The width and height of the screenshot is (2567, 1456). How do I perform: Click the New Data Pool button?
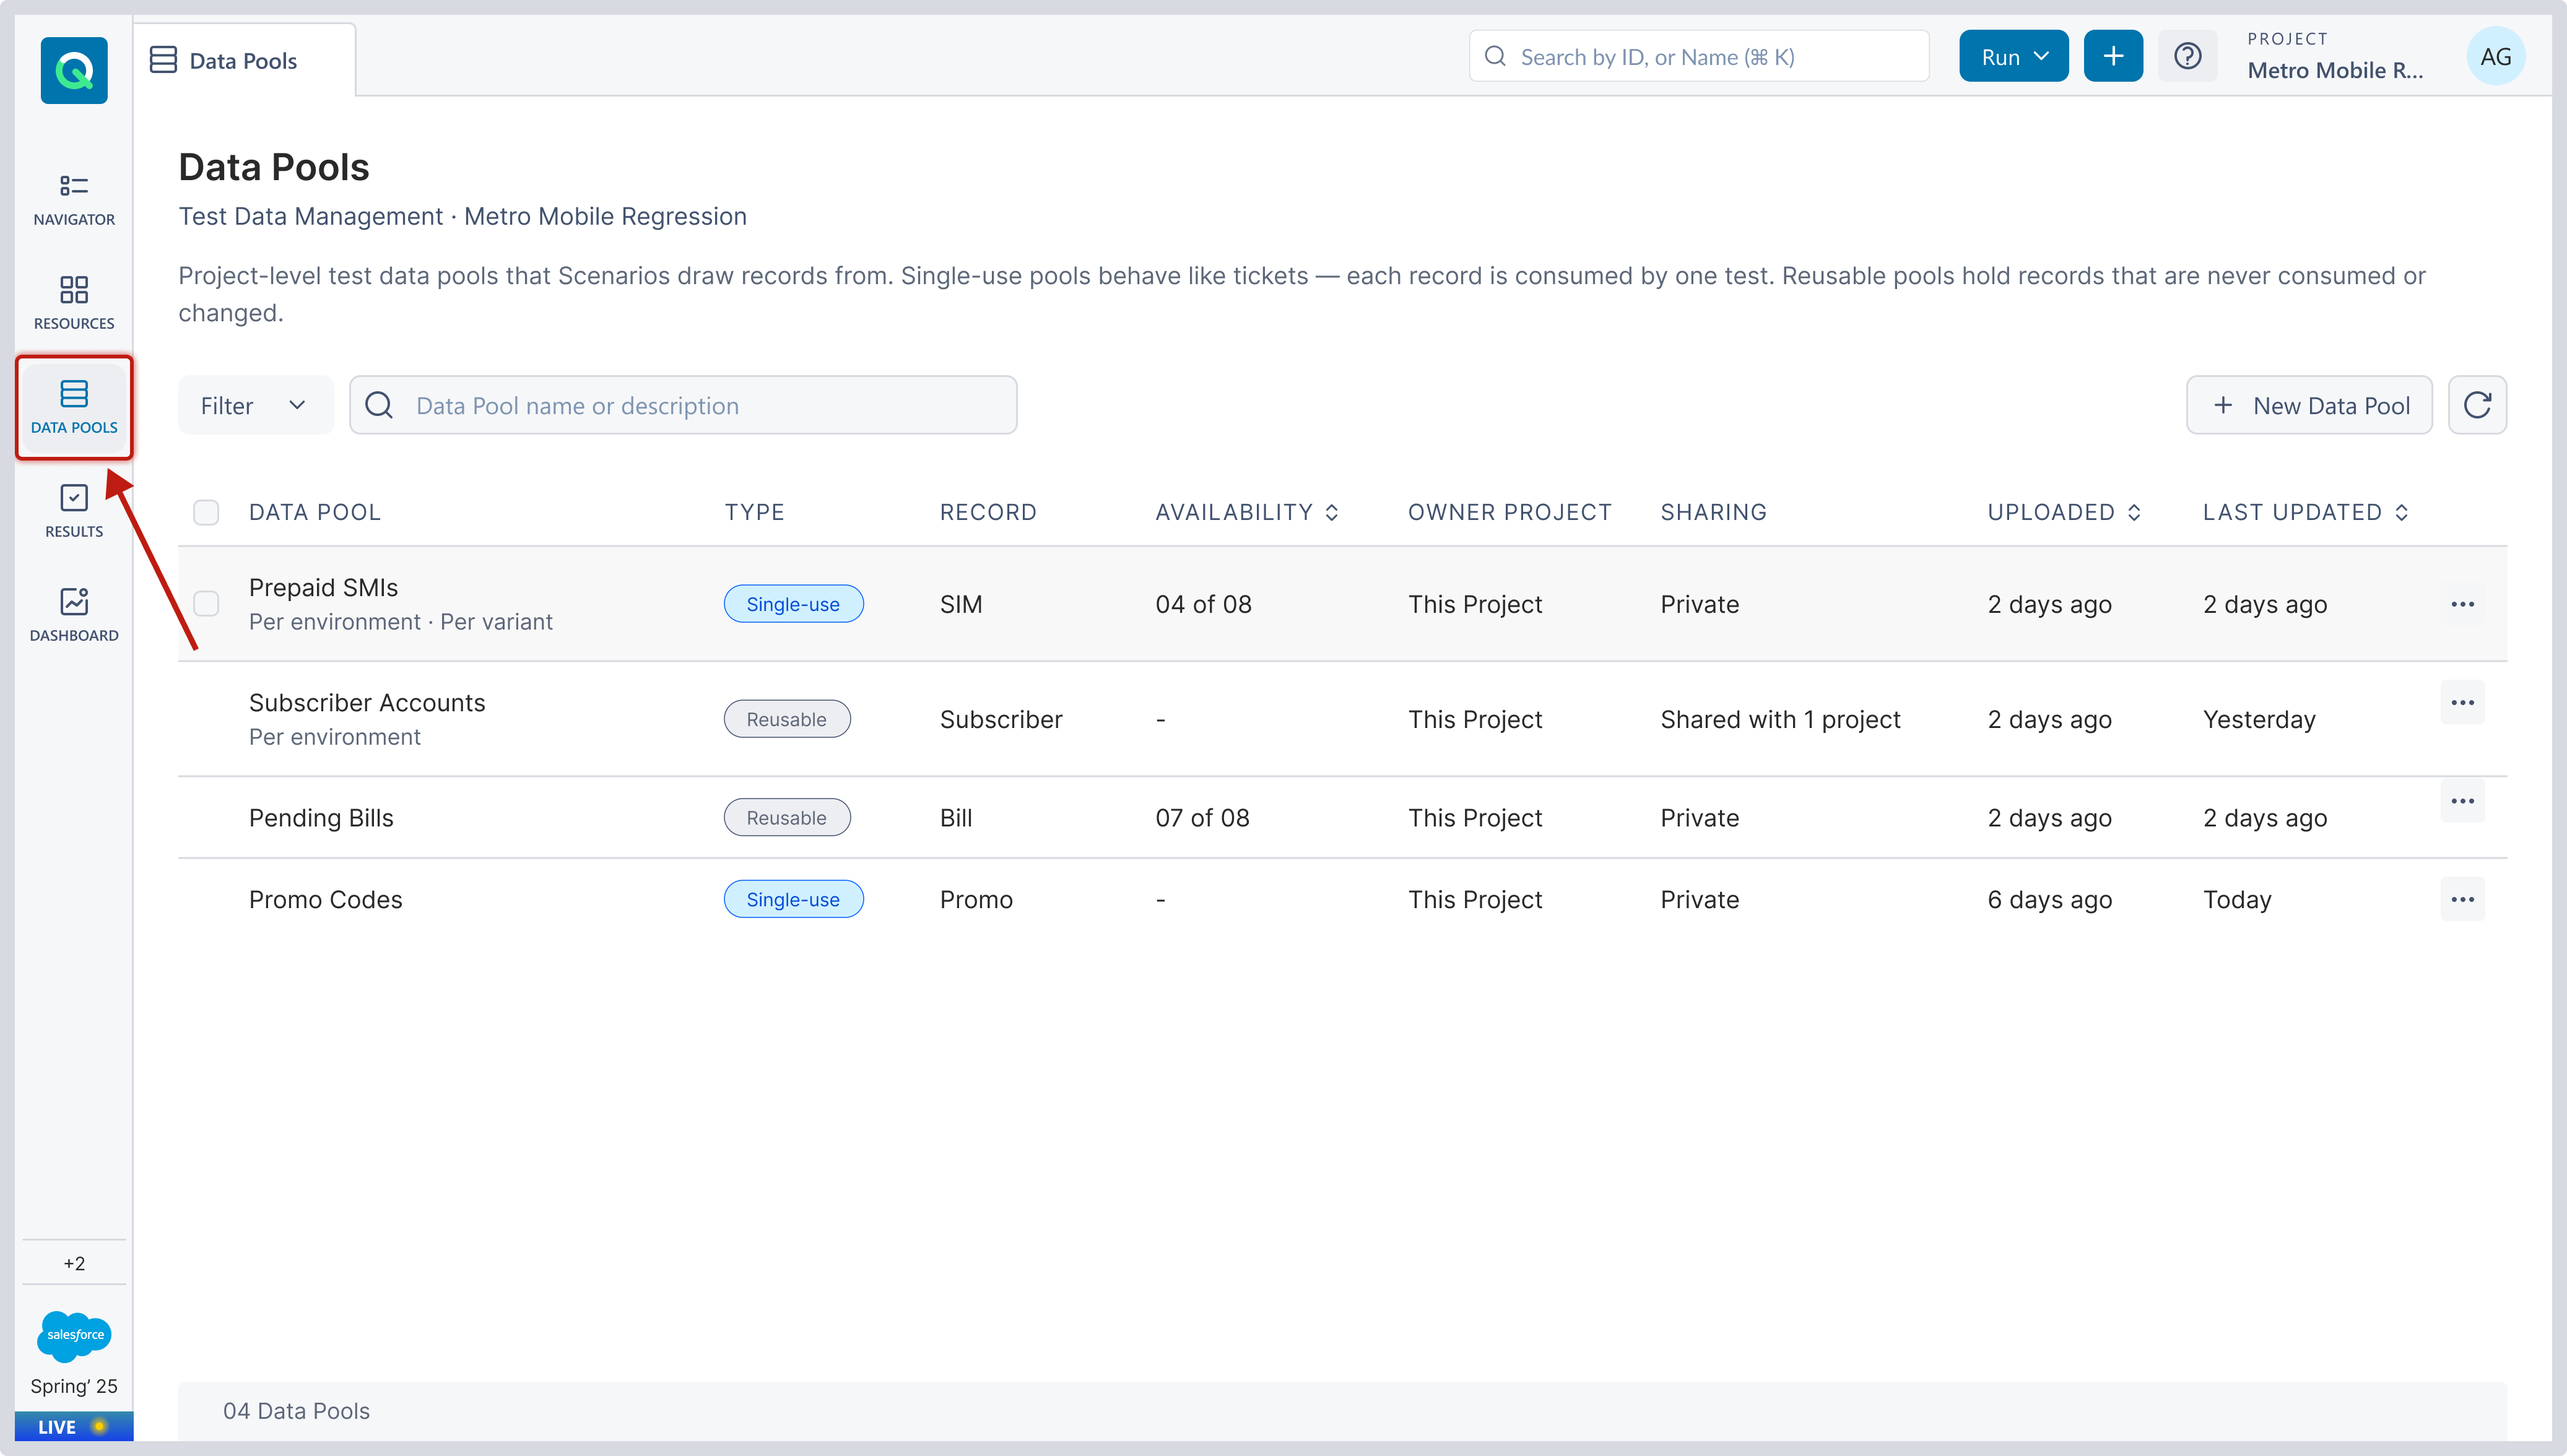(x=2308, y=405)
